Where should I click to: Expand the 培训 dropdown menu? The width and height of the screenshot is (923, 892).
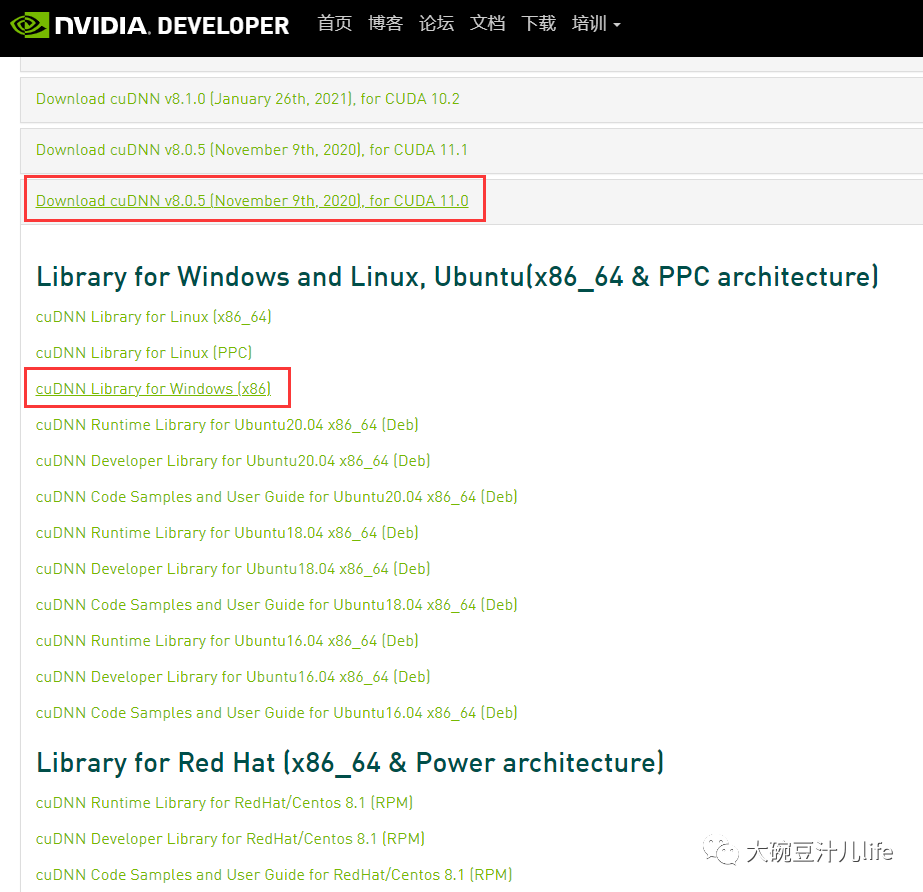pyautogui.click(x=596, y=24)
